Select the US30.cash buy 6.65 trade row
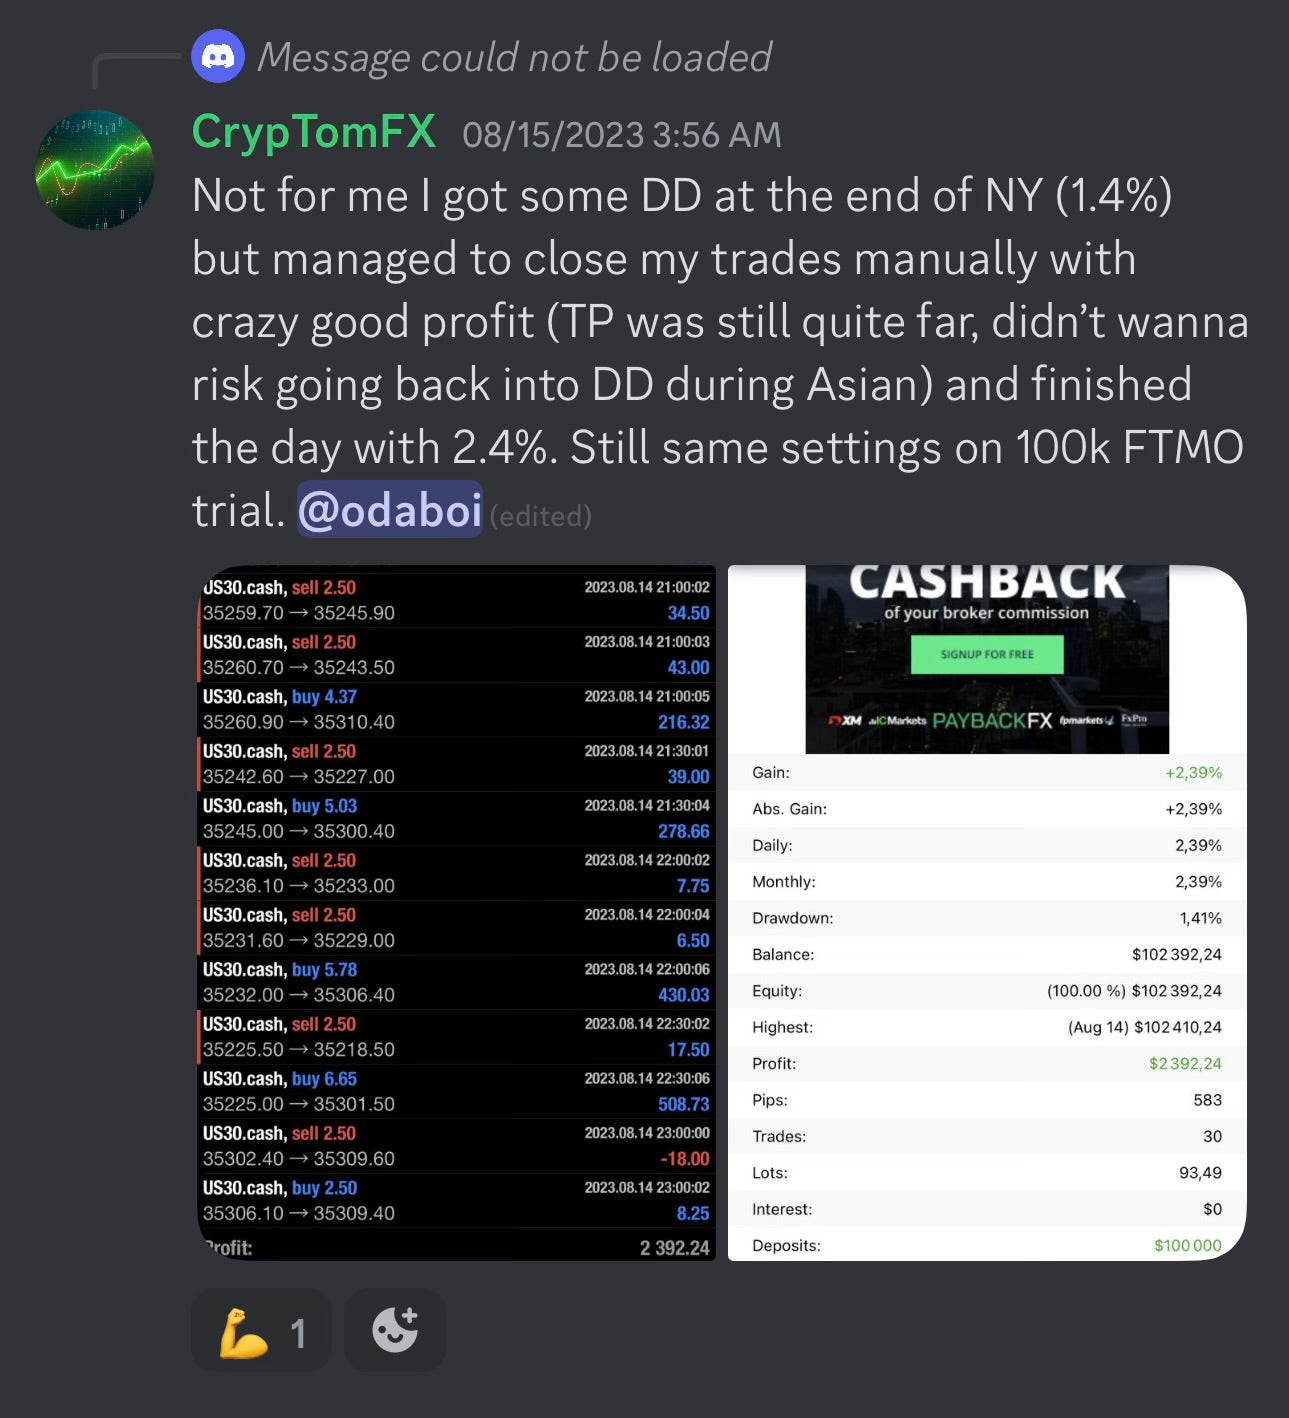The height and width of the screenshot is (1418, 1289). (457, 1091)
